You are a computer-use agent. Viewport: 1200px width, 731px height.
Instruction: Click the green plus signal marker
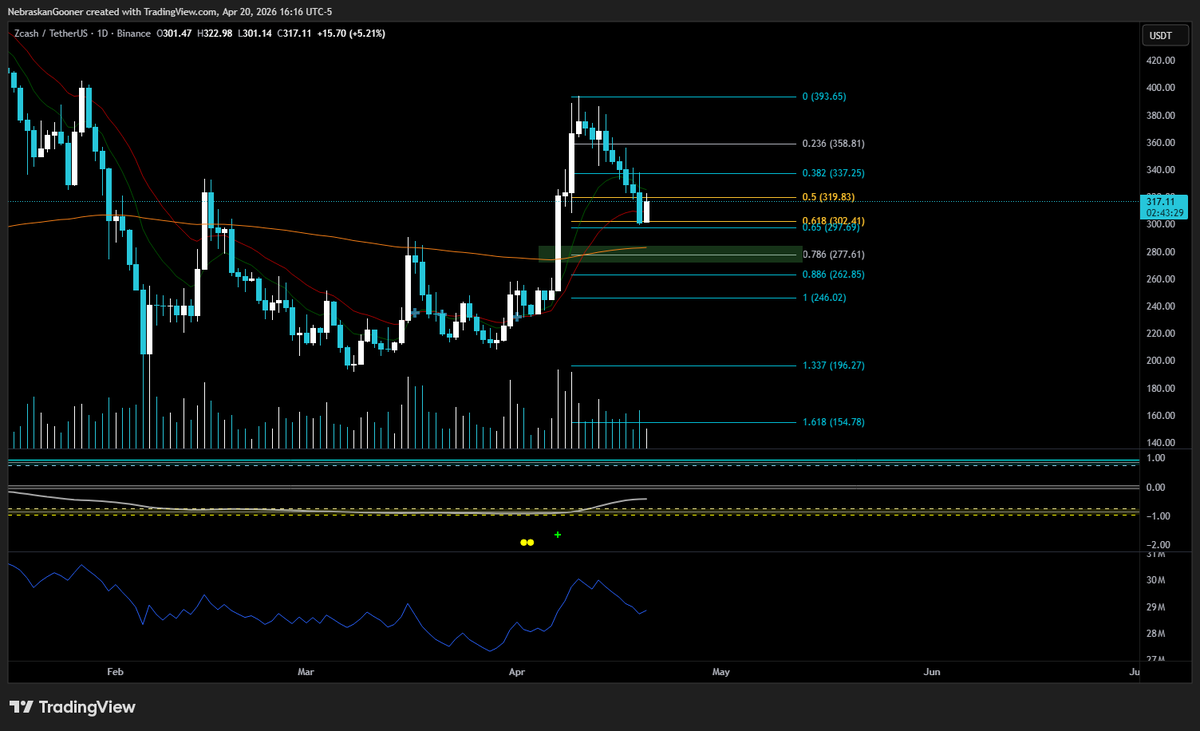(557, 535)
